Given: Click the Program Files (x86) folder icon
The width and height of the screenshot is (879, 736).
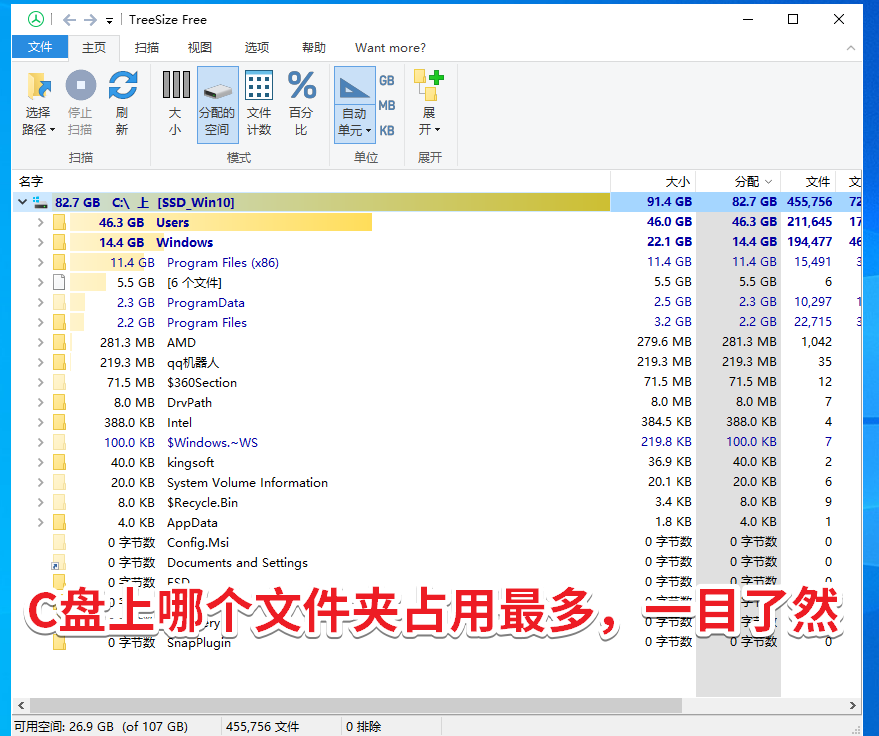Looking at the screenshot, I should click(x=59, y=262).
